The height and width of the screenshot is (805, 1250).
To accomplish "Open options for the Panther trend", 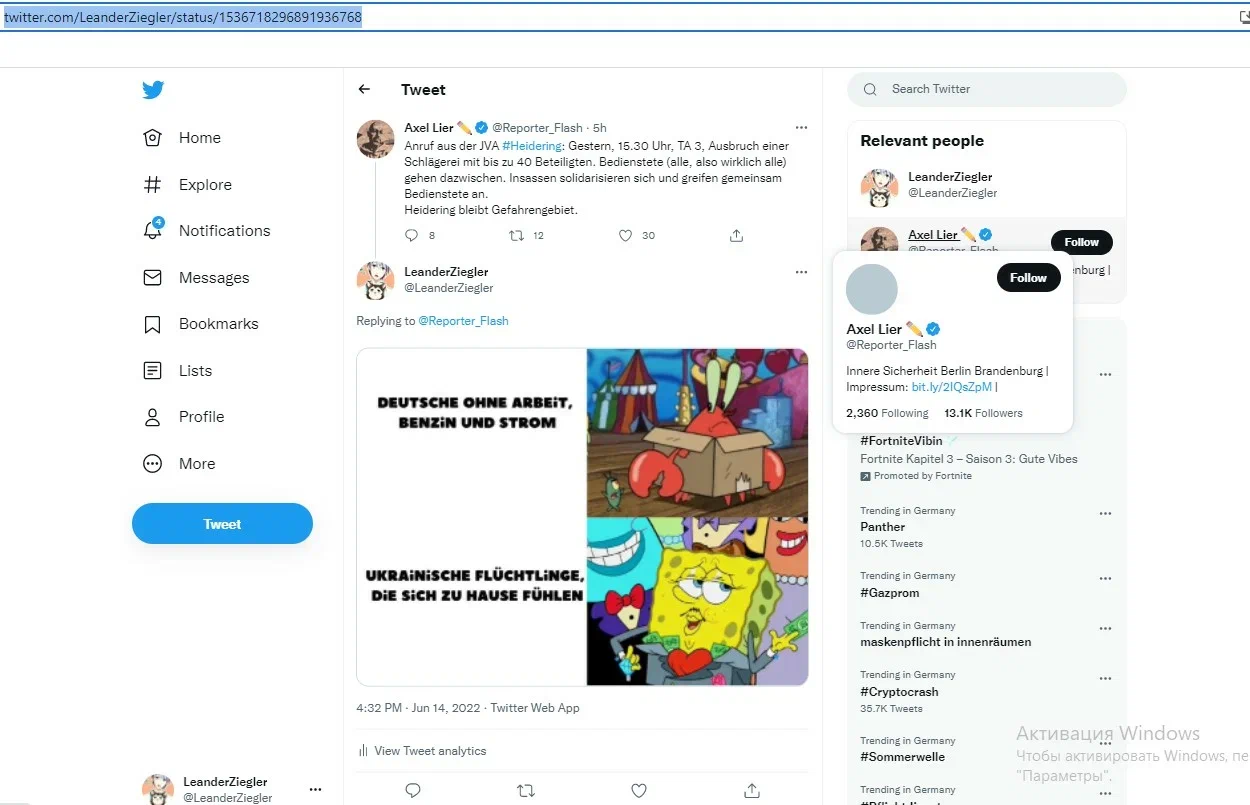I will pos(1105,514).
